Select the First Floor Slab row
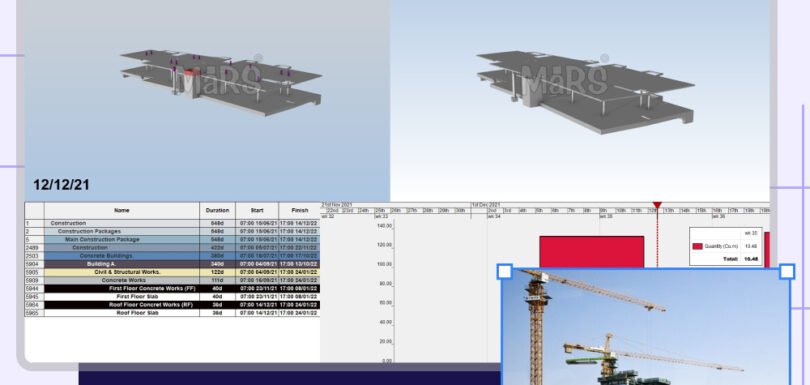Image resolution: width=810 pixels, height=385 pixels. (x=173, y=297)
